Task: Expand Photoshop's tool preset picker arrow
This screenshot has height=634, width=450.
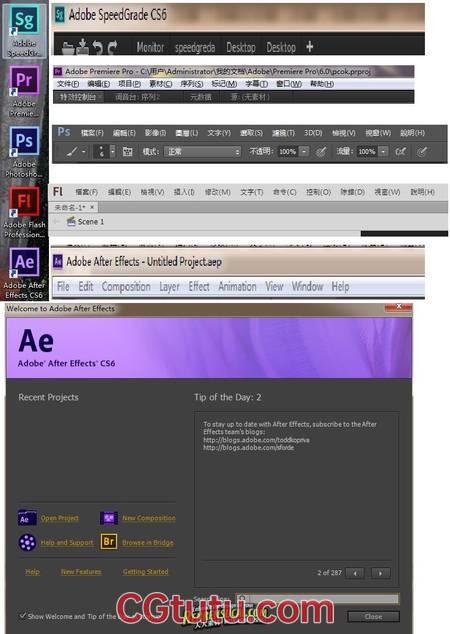Action: click(x=84, y=152)
